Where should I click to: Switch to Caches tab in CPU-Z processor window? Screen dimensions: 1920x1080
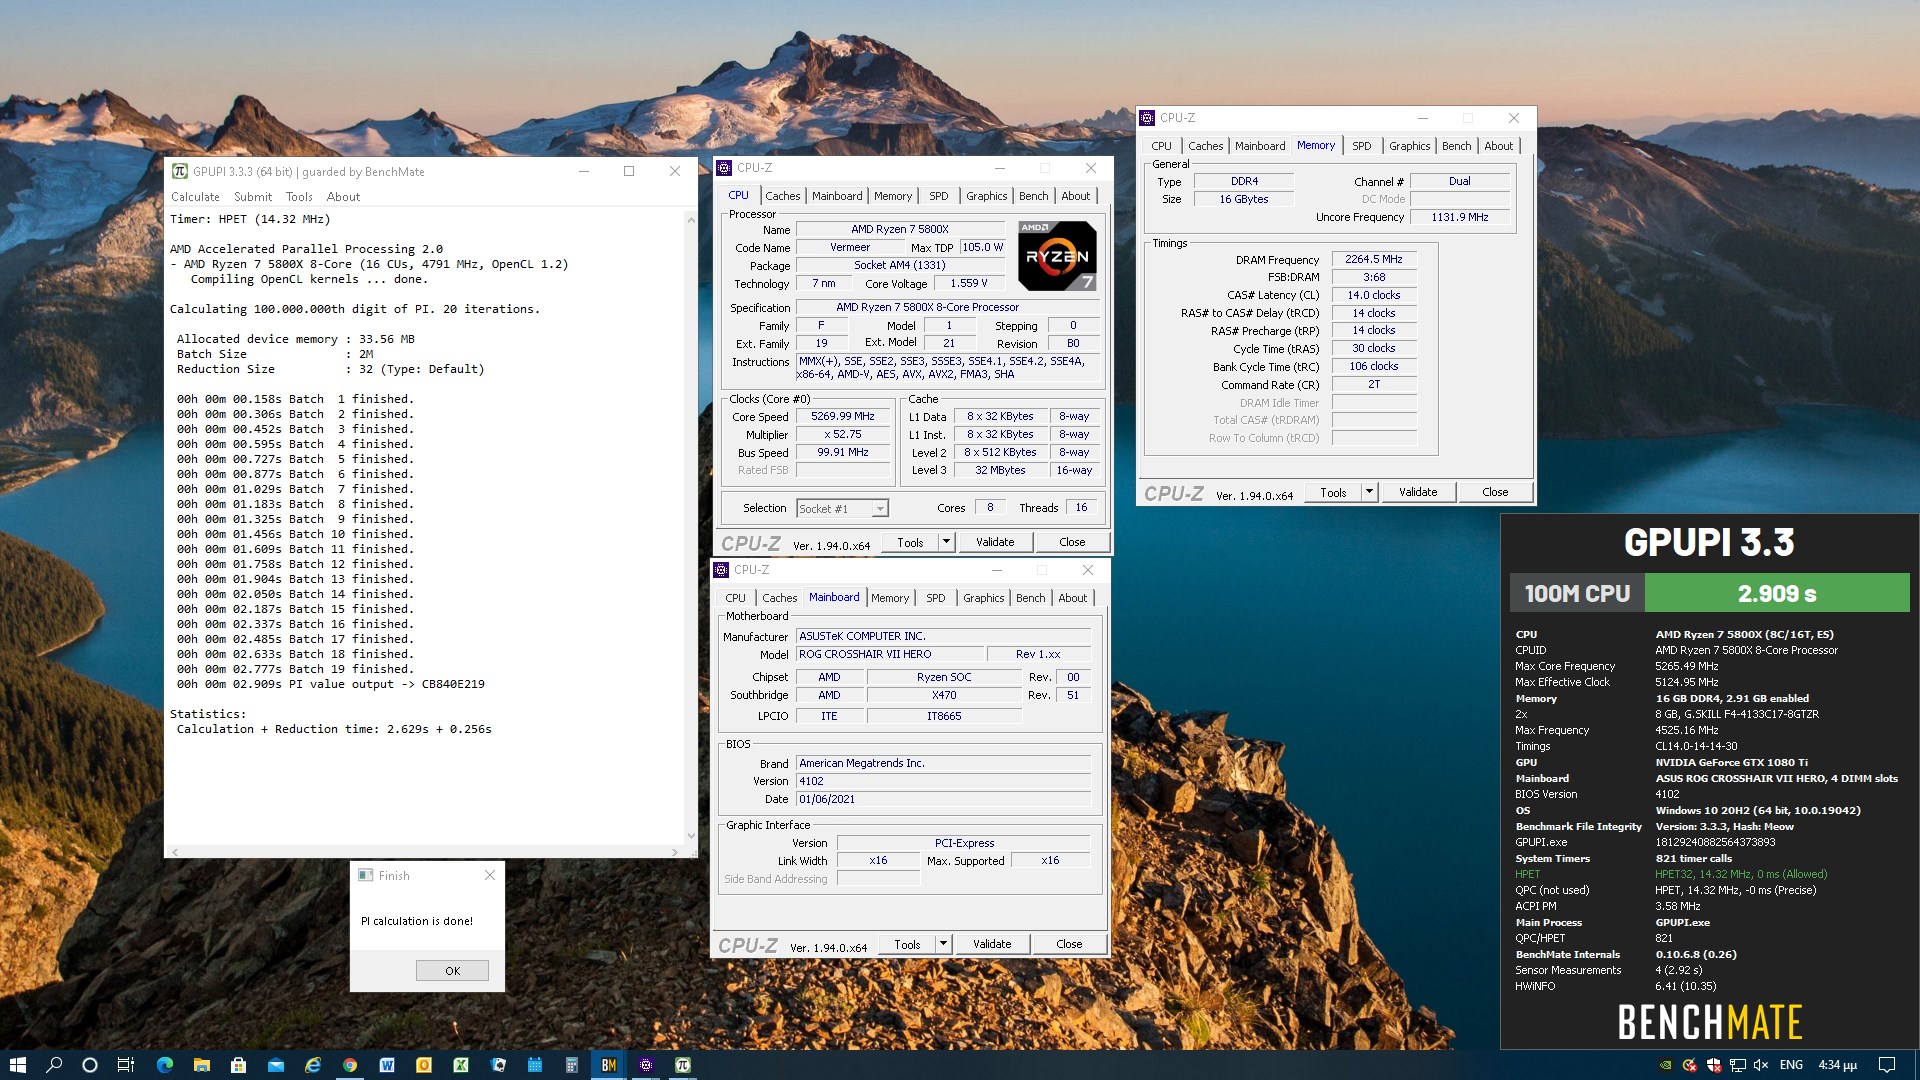tap(782, 196)
